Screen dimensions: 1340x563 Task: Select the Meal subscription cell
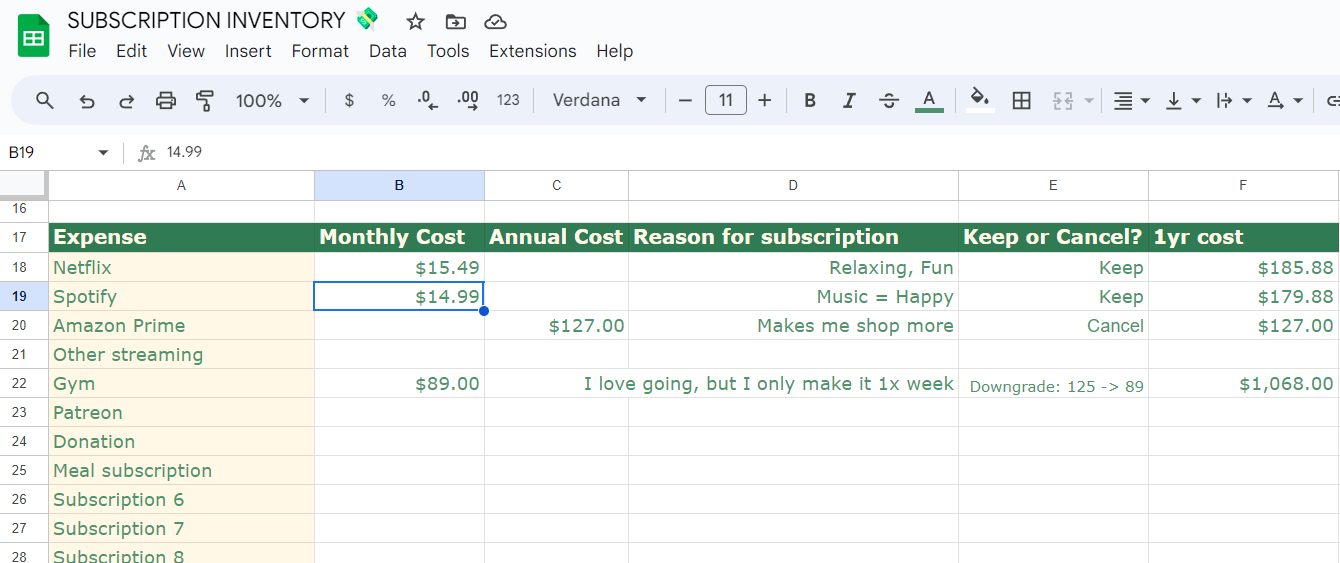click(x=181, y=471)
